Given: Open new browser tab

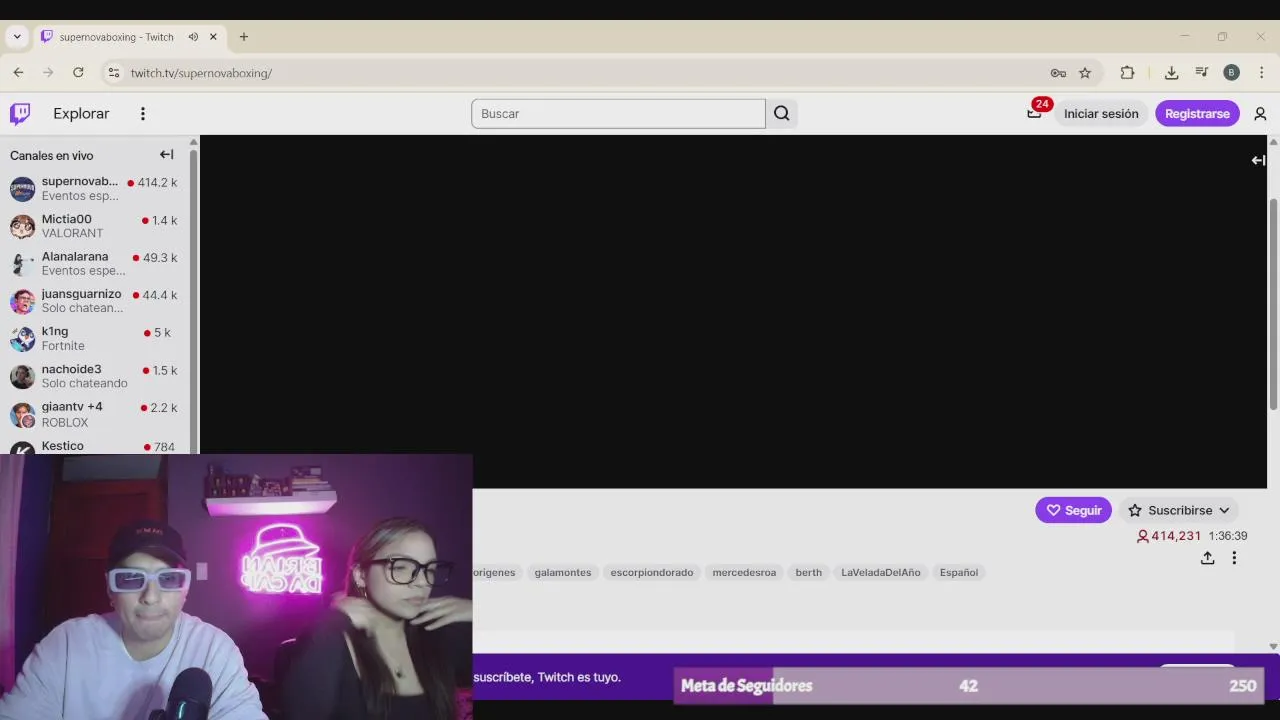Looking at the screenshot, I should tap(243, 37).
